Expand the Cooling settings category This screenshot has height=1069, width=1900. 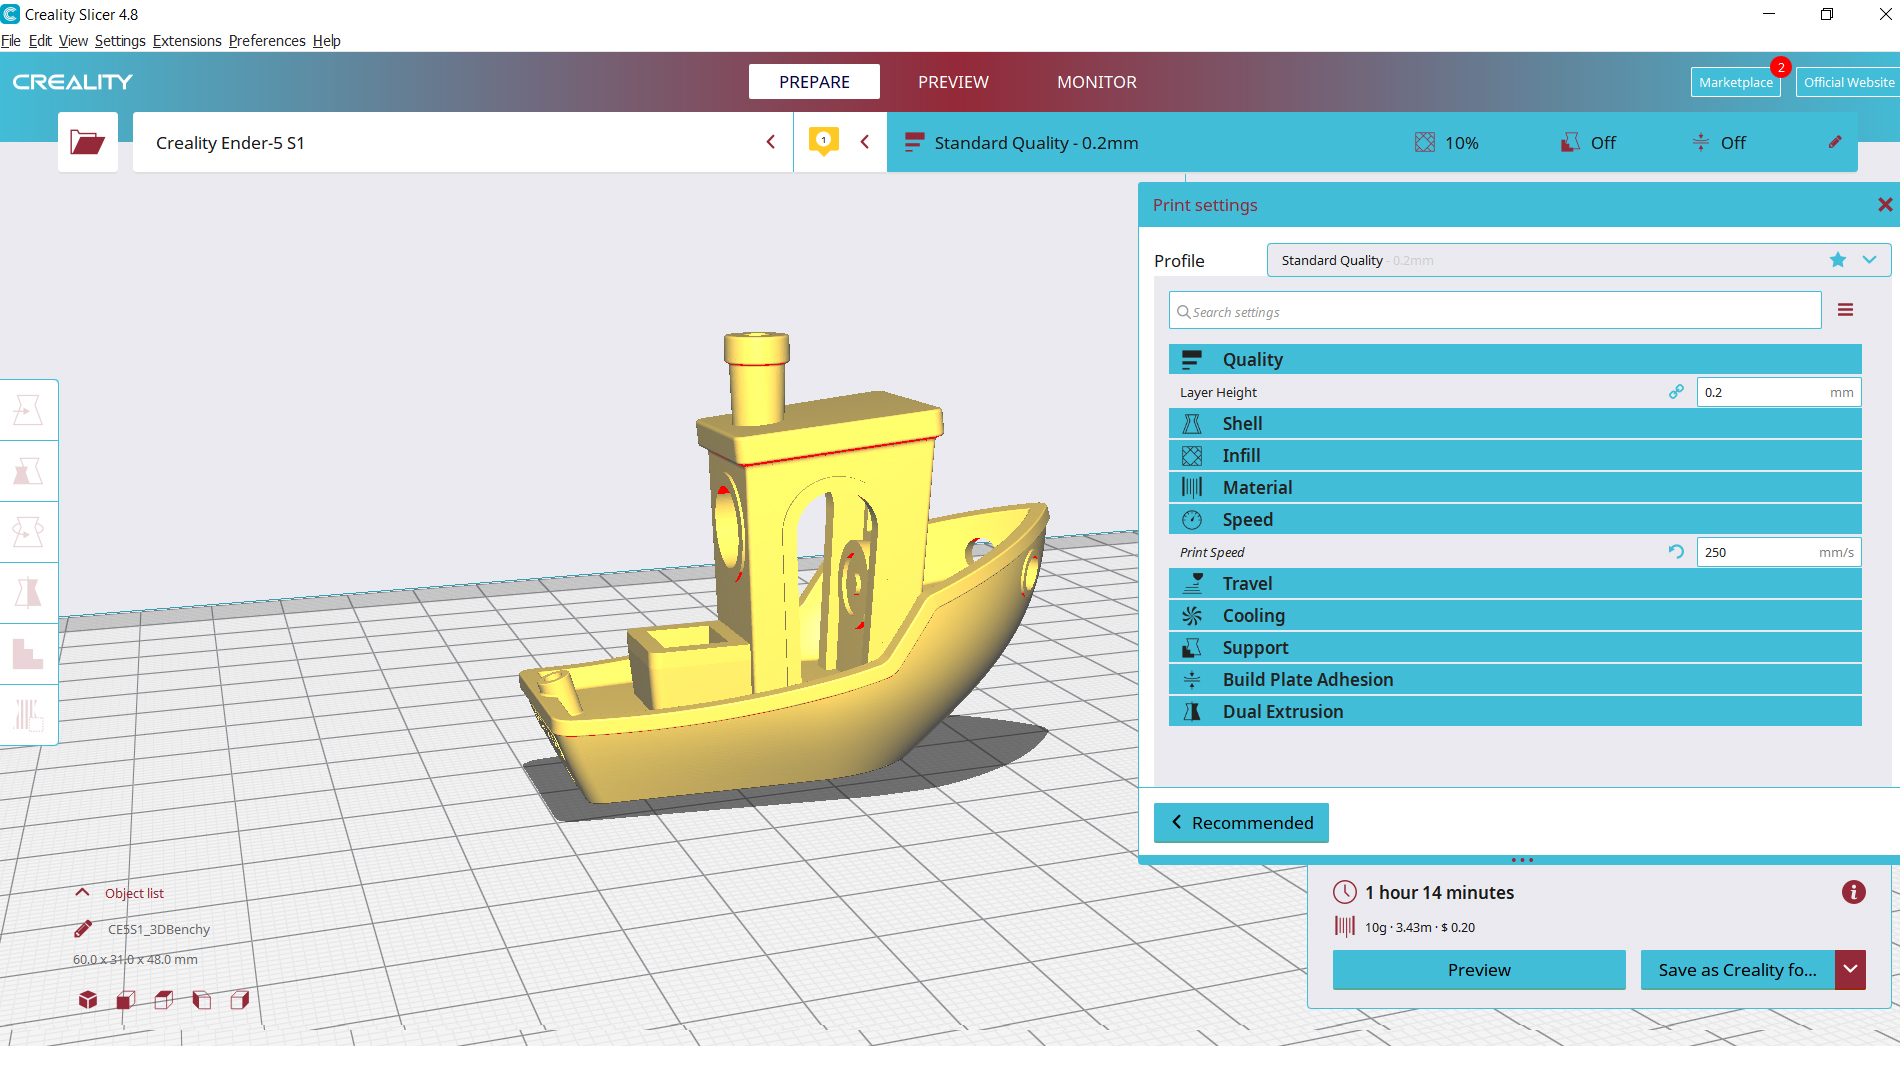(1515, 615)
